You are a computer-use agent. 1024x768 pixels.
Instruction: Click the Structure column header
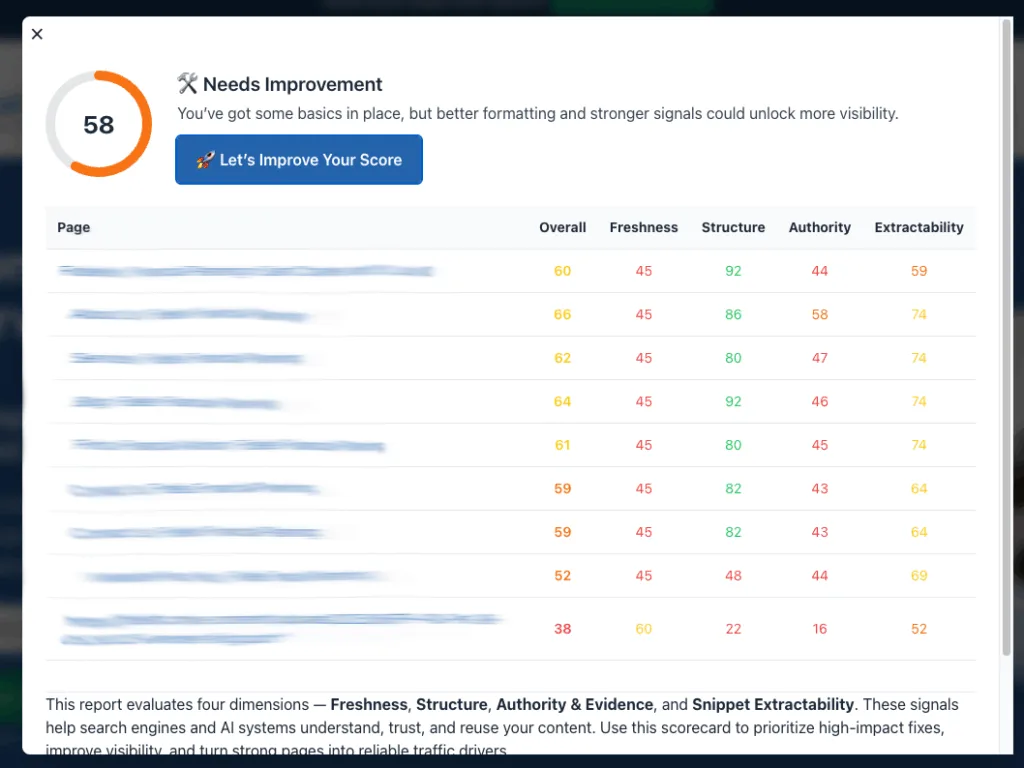point(733,227)
